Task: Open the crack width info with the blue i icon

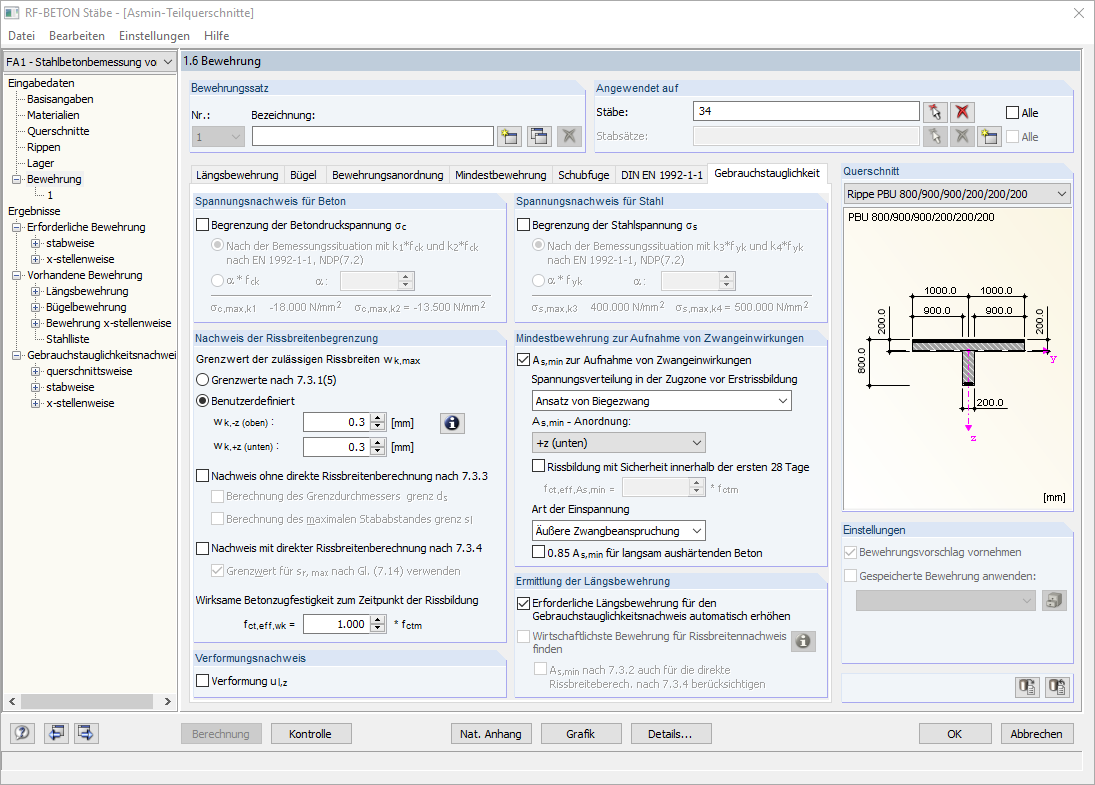Action: click(x=451, y=422)
